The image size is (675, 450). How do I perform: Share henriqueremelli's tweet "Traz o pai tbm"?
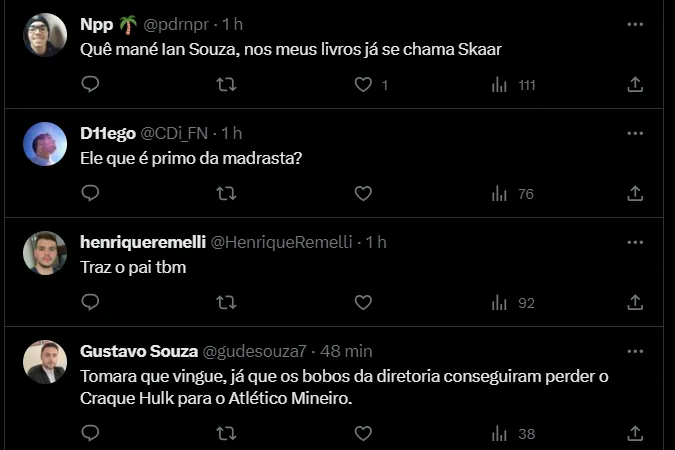point(634,302)
